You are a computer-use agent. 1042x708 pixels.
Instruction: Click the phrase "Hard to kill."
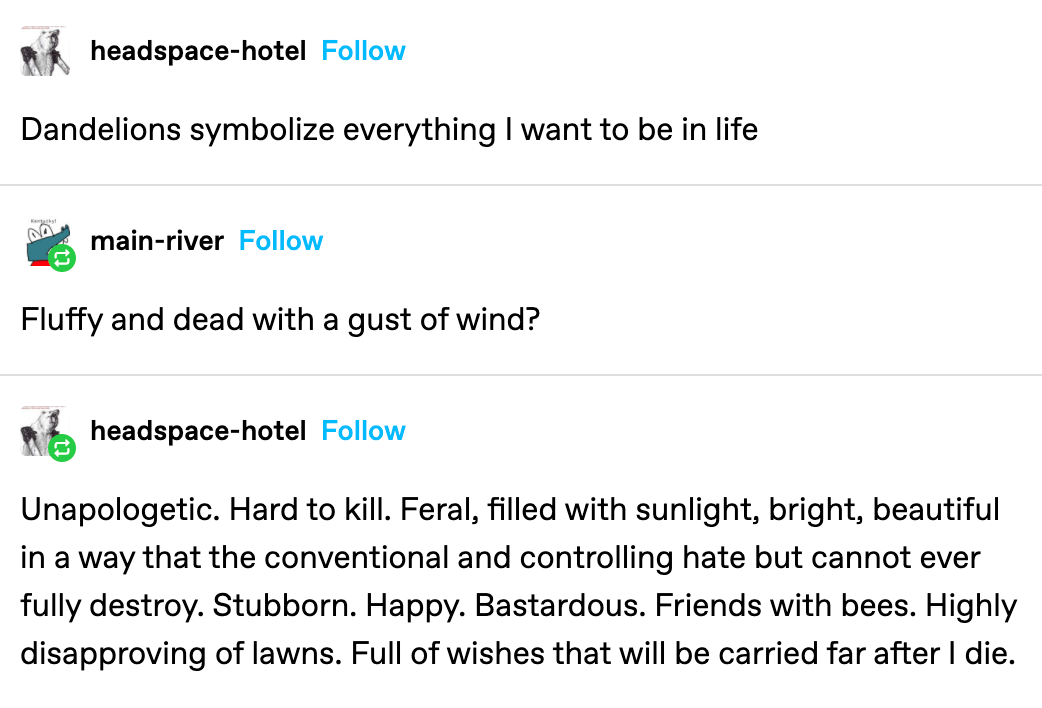[x=310, y=510]
